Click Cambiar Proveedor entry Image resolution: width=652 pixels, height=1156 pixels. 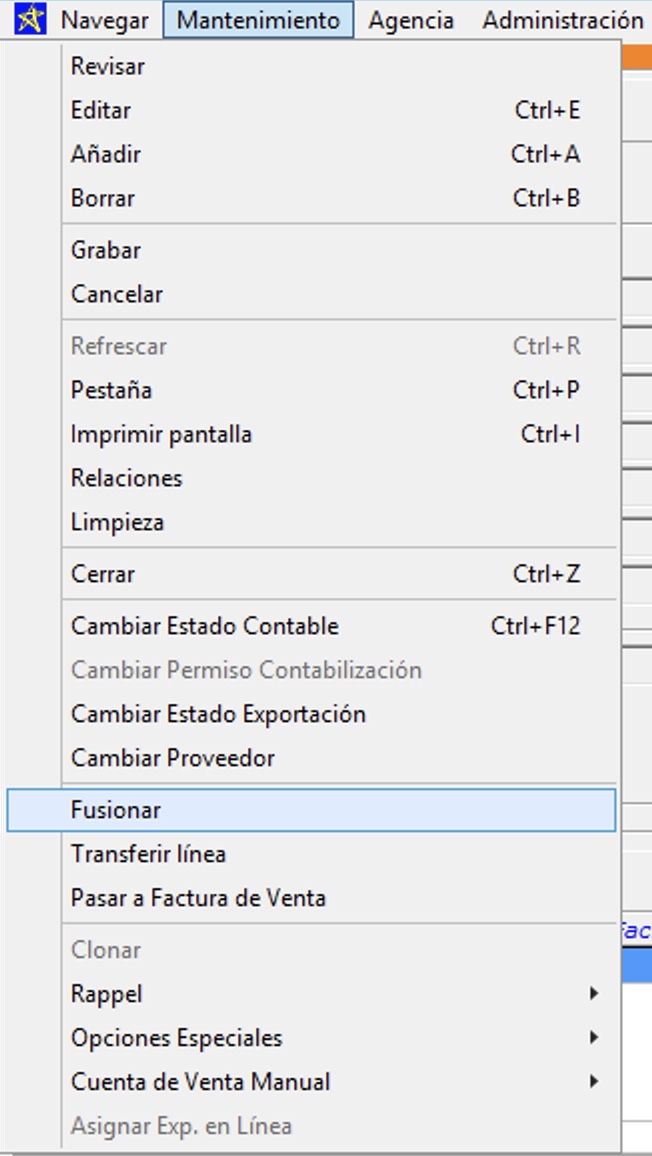point(173,758)
